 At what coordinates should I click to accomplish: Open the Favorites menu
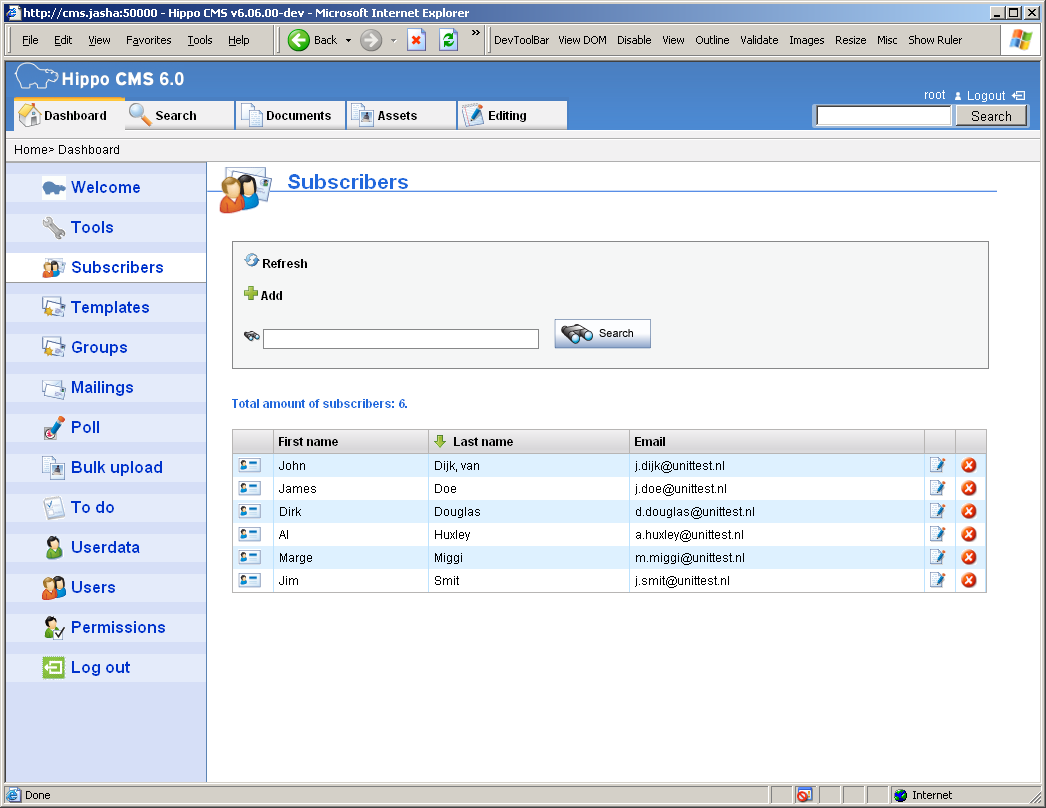(148, 40)
